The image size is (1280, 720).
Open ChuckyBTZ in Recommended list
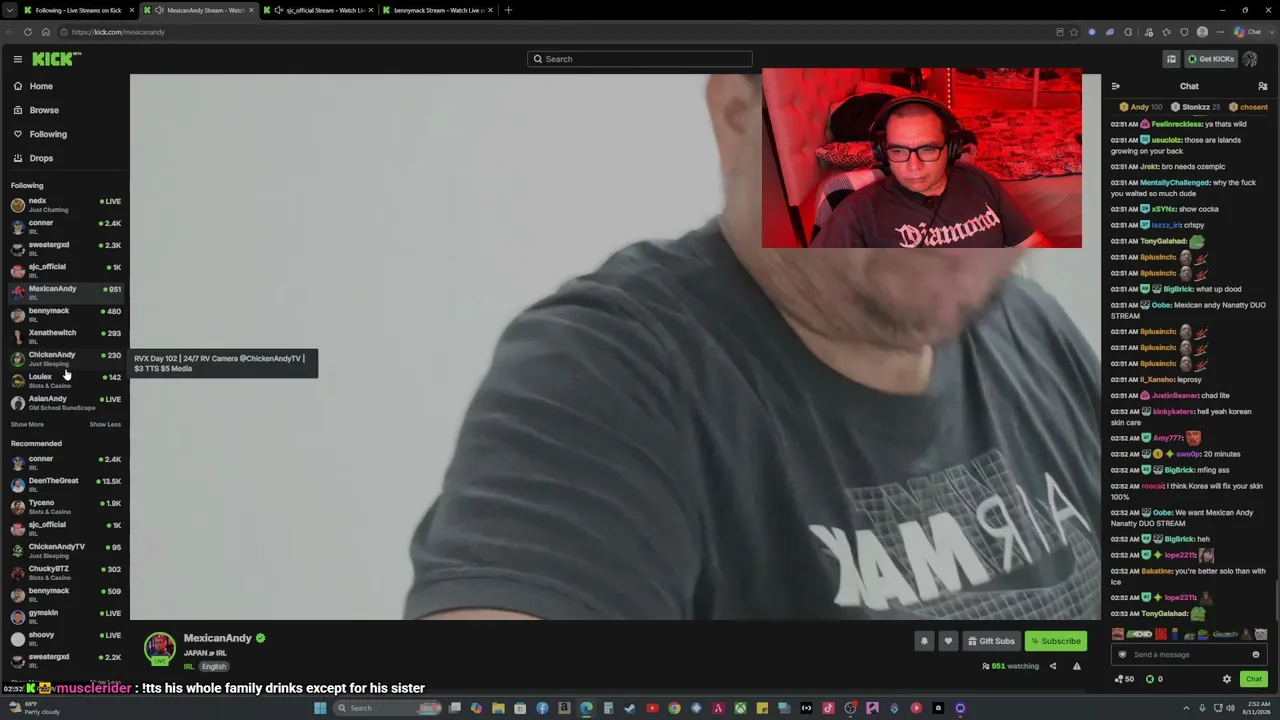point(66,573)
